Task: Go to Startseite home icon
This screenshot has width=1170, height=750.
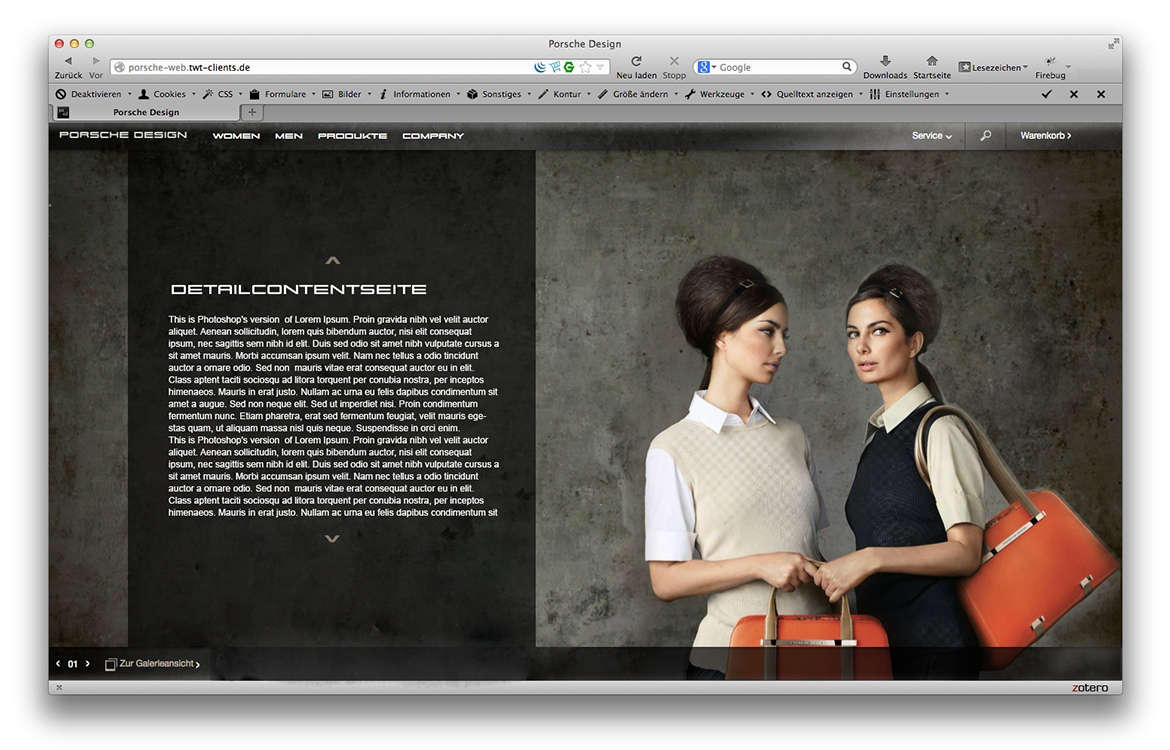Action: [x=932, y=62]
